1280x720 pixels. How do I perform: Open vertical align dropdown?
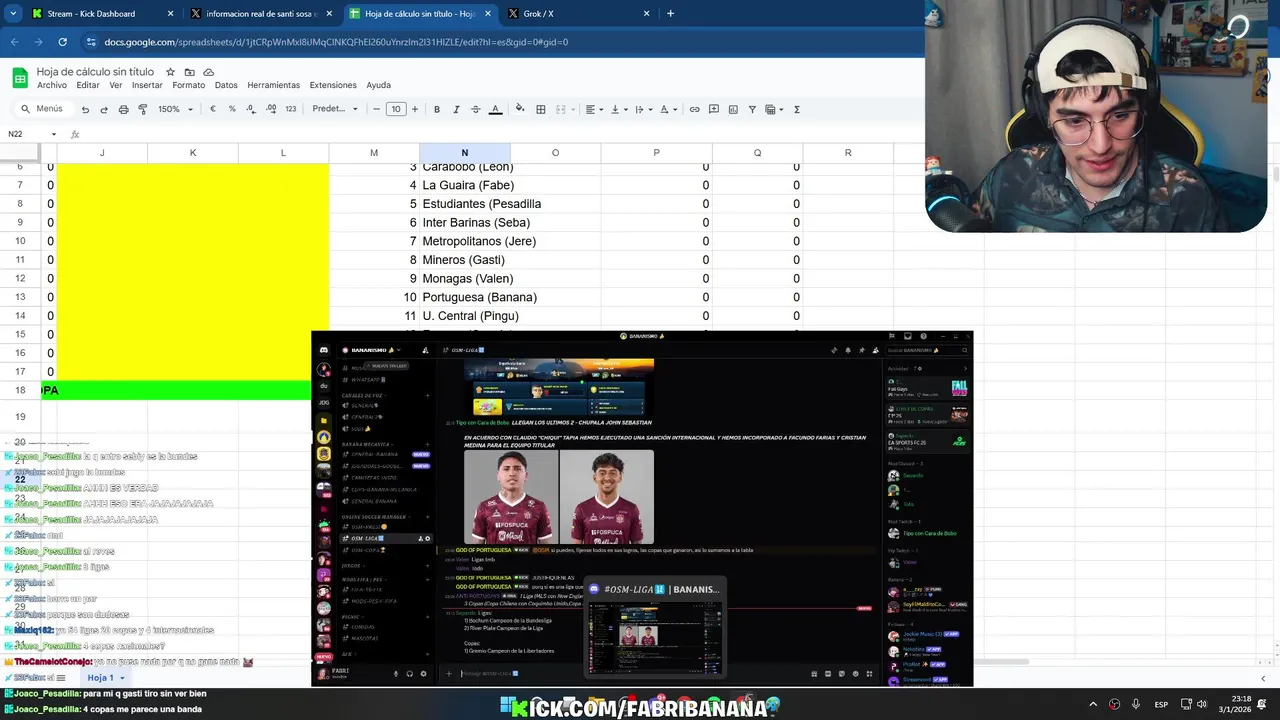pos(618,109)
